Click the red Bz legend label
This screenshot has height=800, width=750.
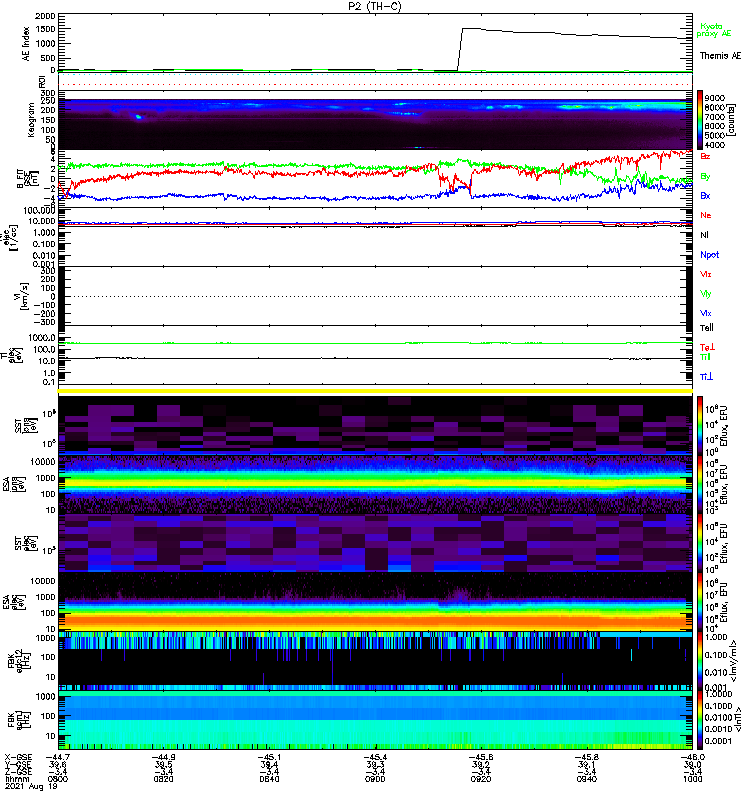coord(705,156)
